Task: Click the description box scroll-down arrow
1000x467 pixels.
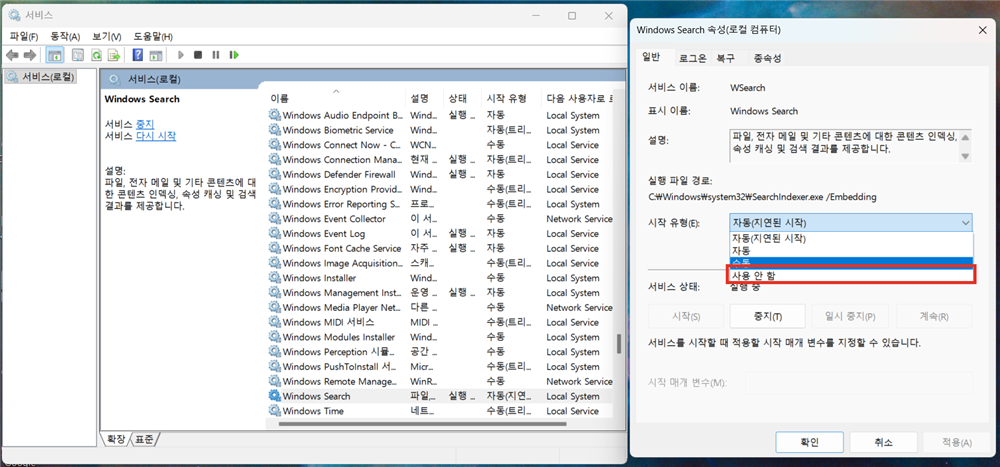Action: point(965,156)
